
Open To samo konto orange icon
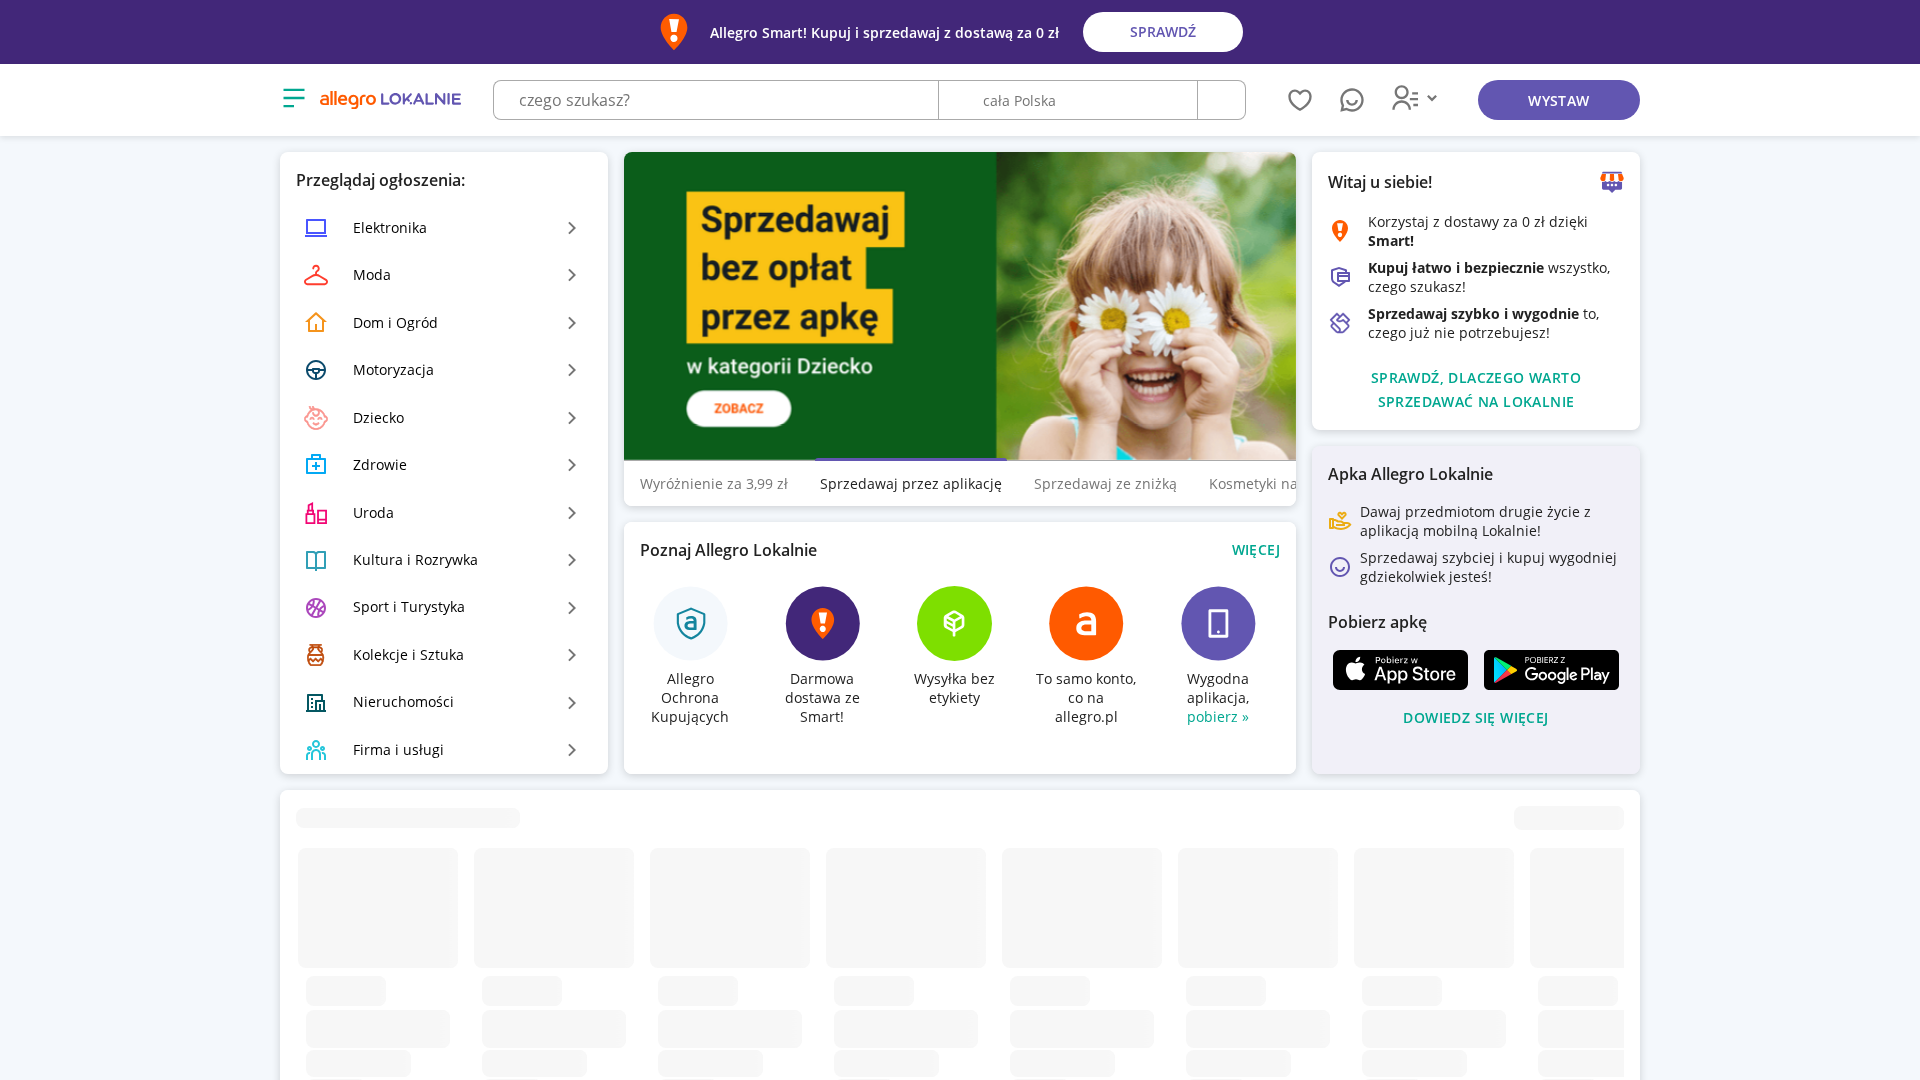click(x=1086, y=623)
